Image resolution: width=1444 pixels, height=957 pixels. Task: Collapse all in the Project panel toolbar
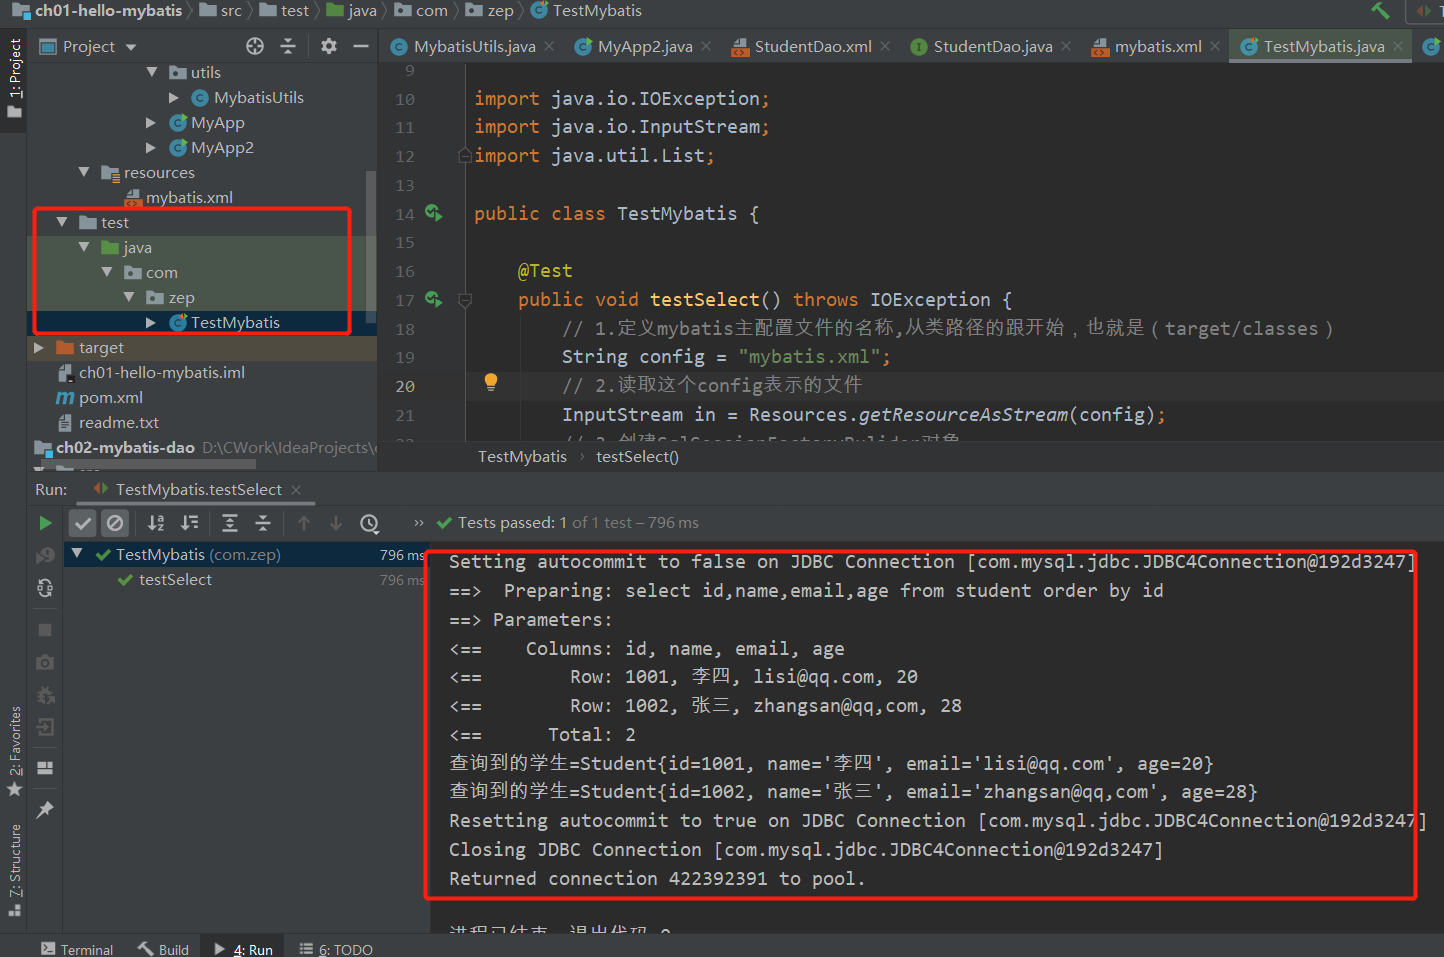point(288,46)
